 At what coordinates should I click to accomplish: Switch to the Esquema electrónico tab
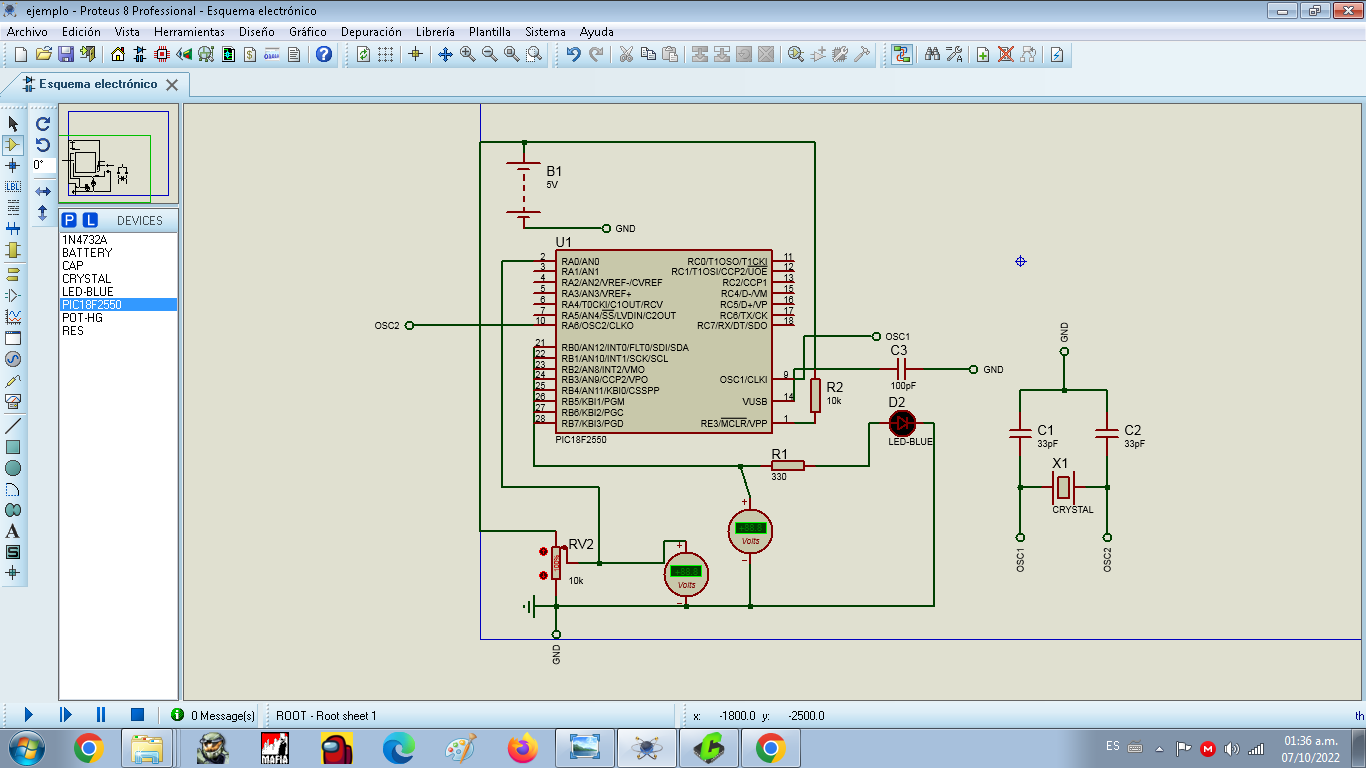[x=98, y=85]
